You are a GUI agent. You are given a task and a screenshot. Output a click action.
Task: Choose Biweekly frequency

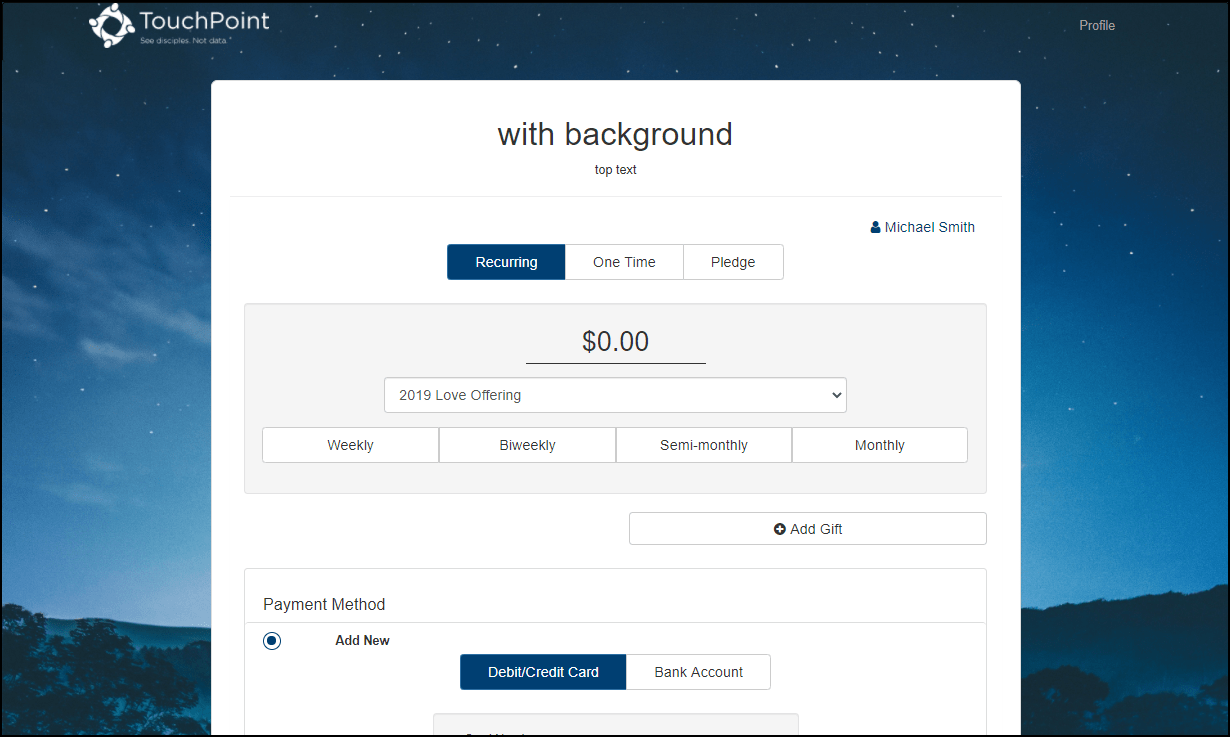click(527, 445)
